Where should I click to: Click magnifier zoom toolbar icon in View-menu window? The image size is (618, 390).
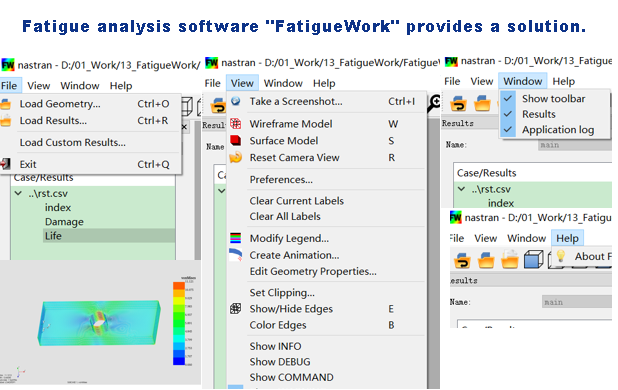tap(434, 103)
